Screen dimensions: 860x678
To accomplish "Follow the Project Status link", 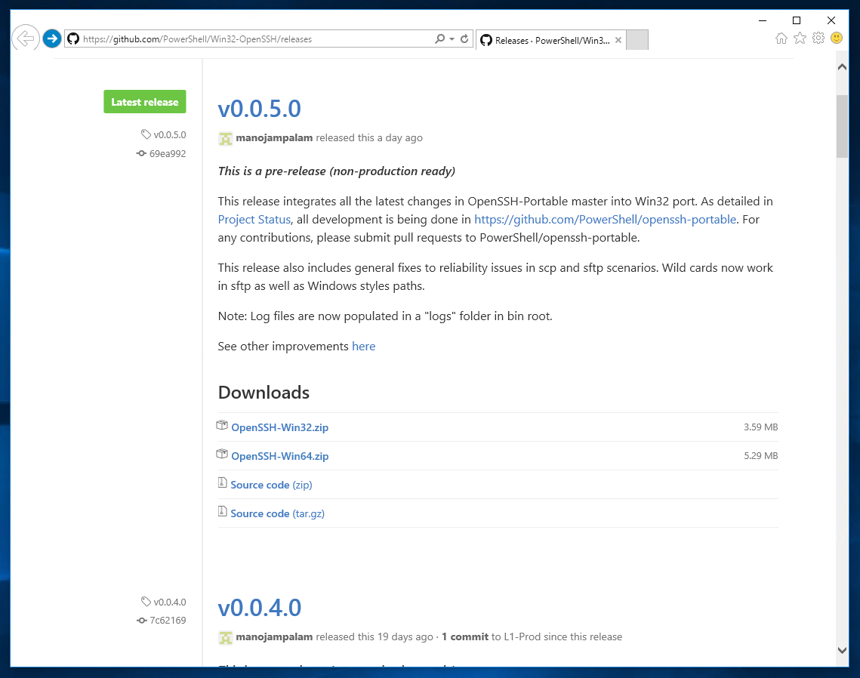I will [254, 219].
